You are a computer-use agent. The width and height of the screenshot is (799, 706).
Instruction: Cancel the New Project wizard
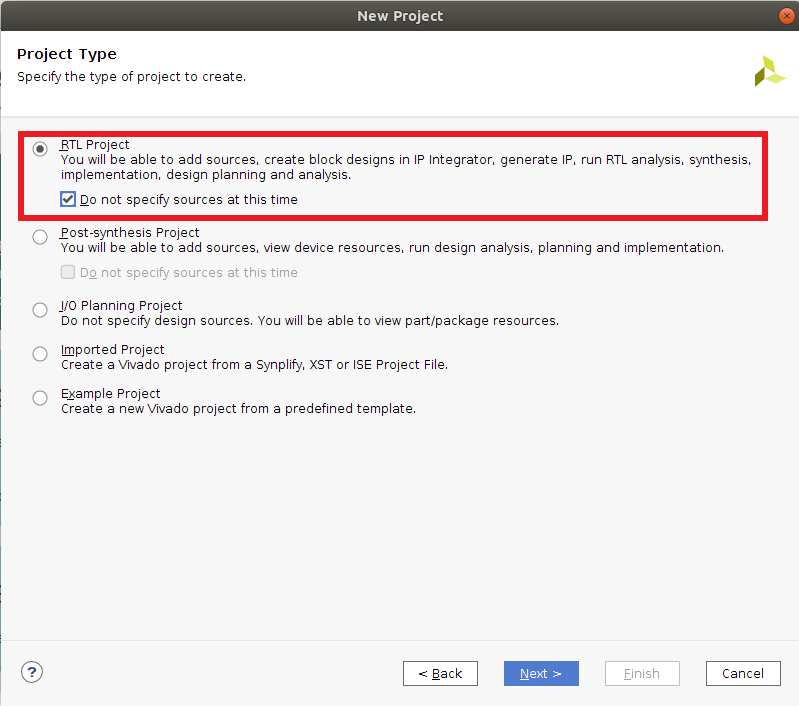pos(742,673)
